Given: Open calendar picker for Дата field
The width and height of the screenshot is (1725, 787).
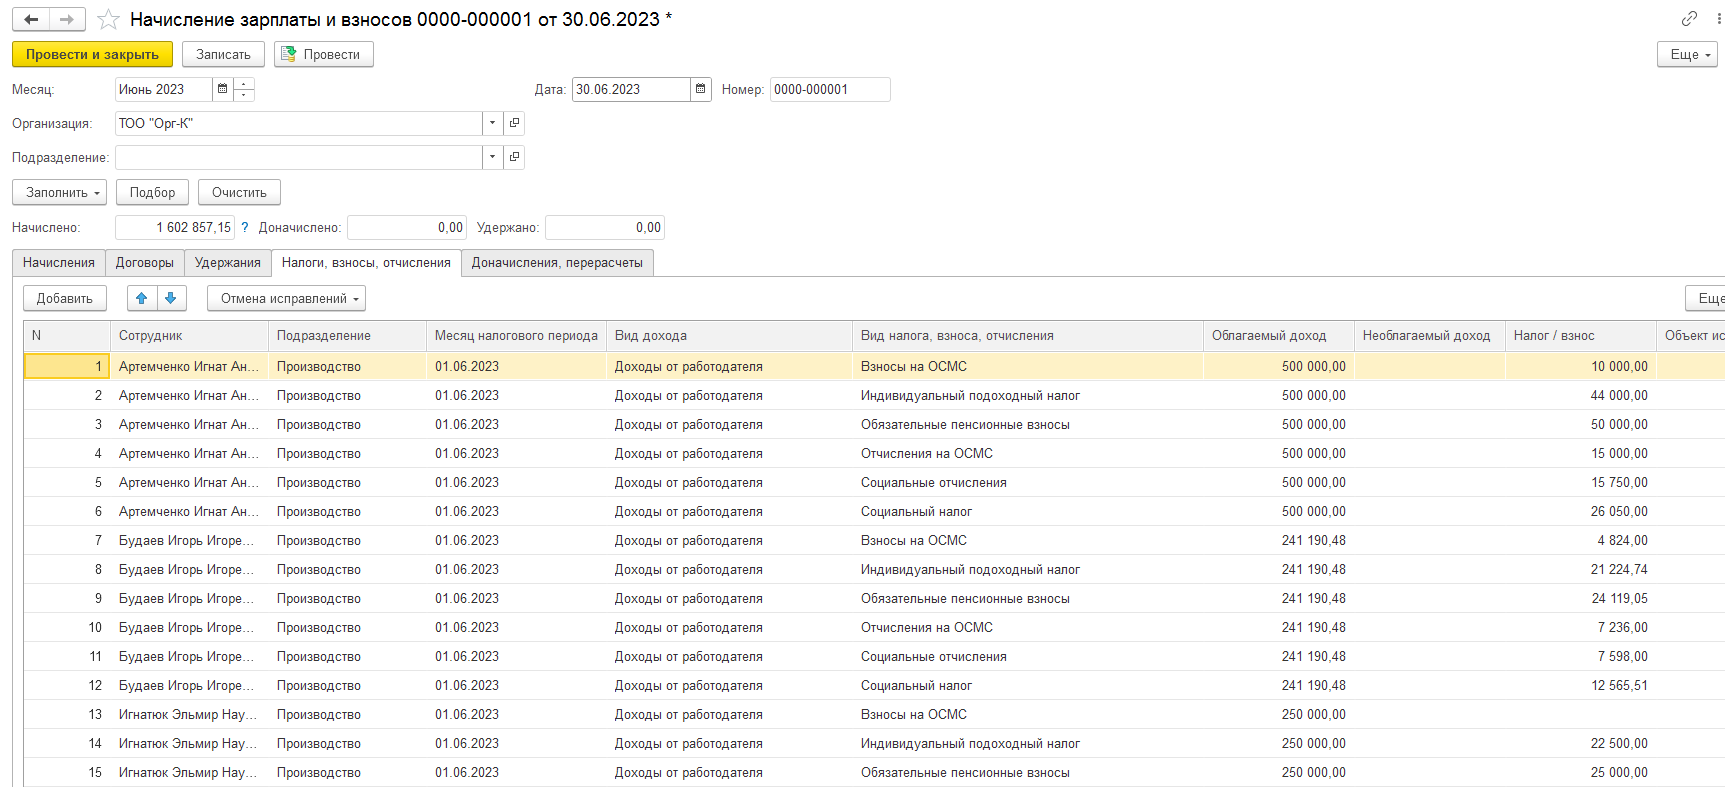Looking at the screenshot, I should (700, 89).
